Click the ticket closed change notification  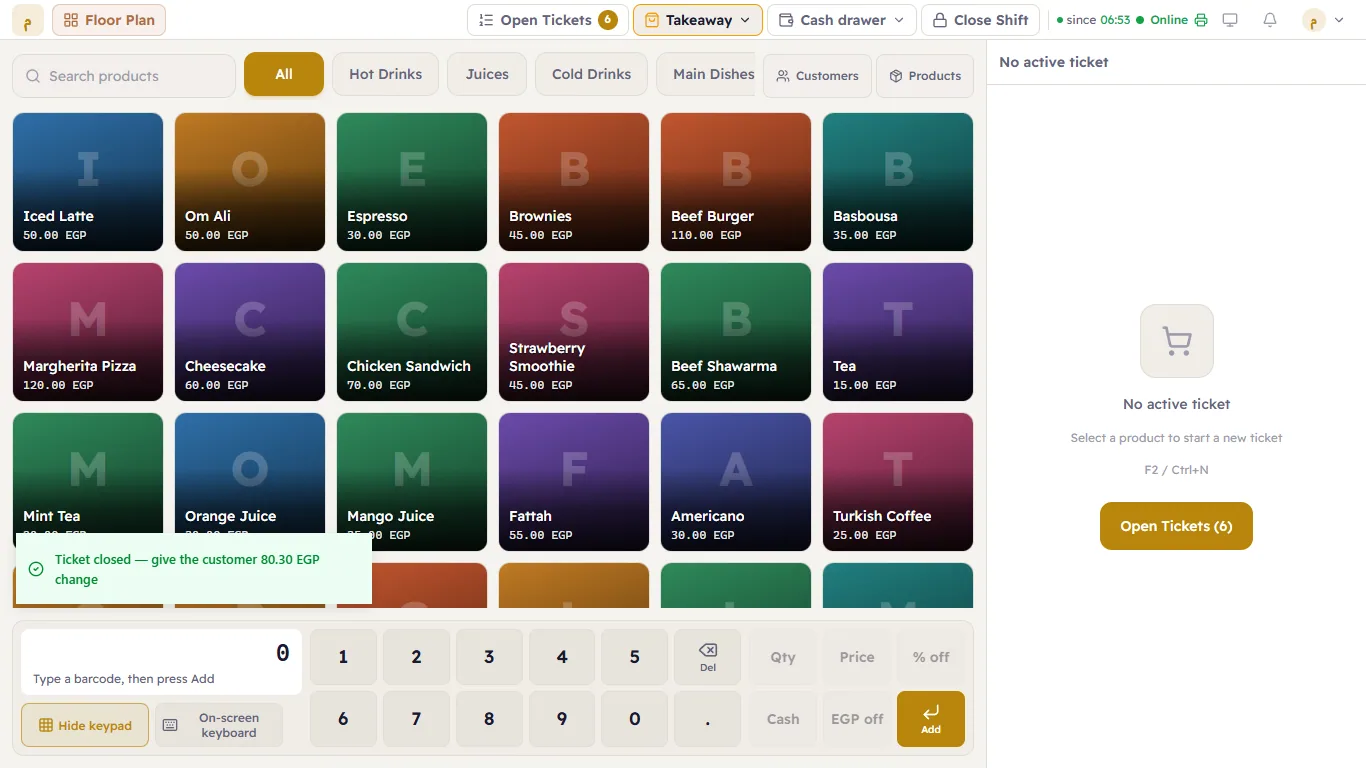194,569
